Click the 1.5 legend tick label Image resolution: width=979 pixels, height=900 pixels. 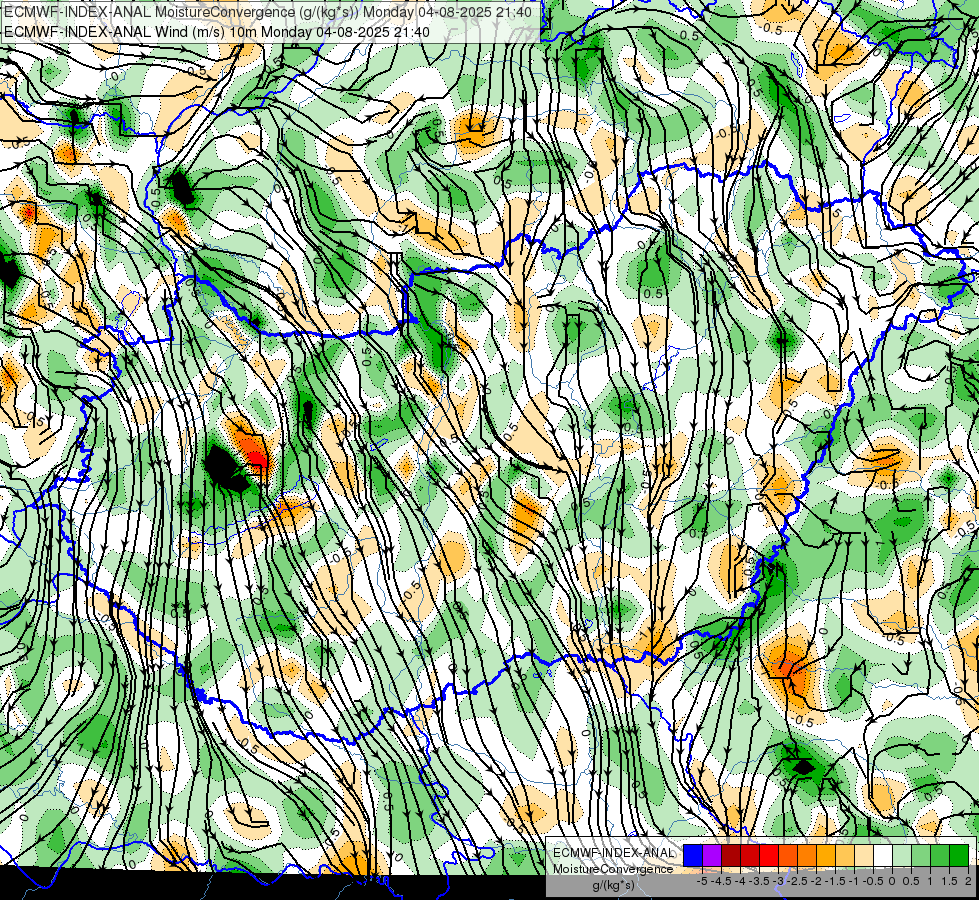tap(949, 881)
